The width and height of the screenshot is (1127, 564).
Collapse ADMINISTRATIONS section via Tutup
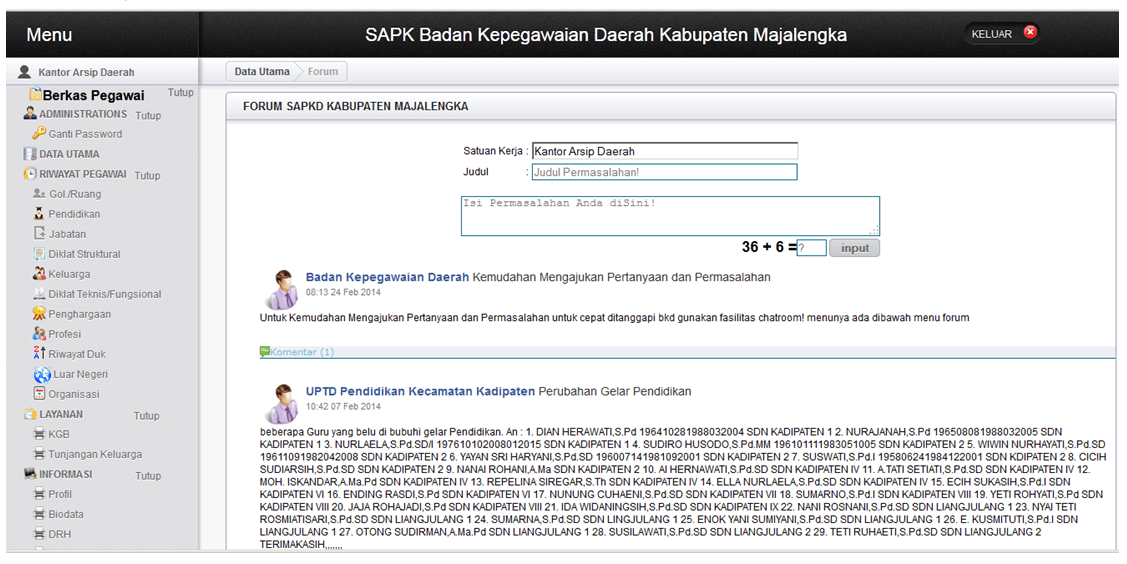coord(148,116)
